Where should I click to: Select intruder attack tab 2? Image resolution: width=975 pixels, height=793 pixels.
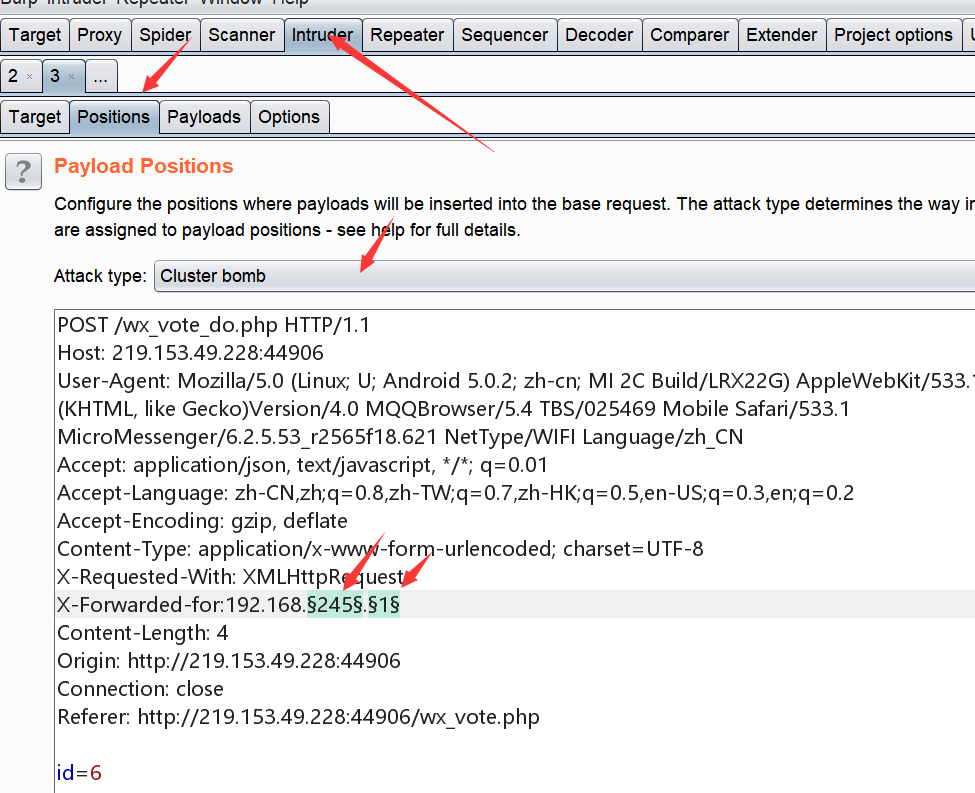[13, 77]
